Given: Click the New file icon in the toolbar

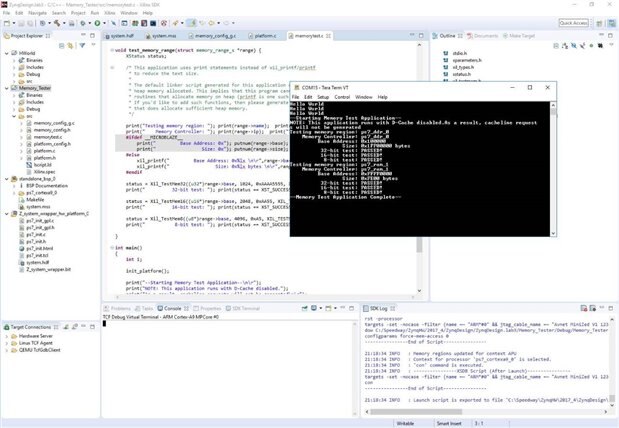Looking at the screenshot, I should [8, 22].
